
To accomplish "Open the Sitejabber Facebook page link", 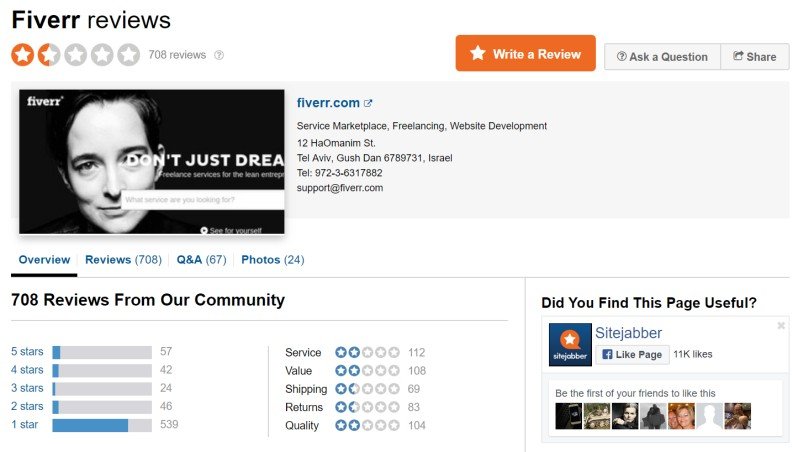I will point(628,333).
